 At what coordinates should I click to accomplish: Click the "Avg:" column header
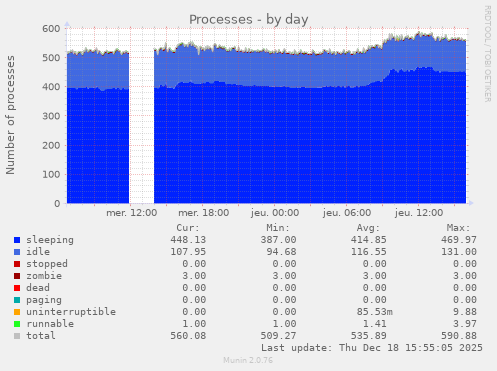(368, 228)
